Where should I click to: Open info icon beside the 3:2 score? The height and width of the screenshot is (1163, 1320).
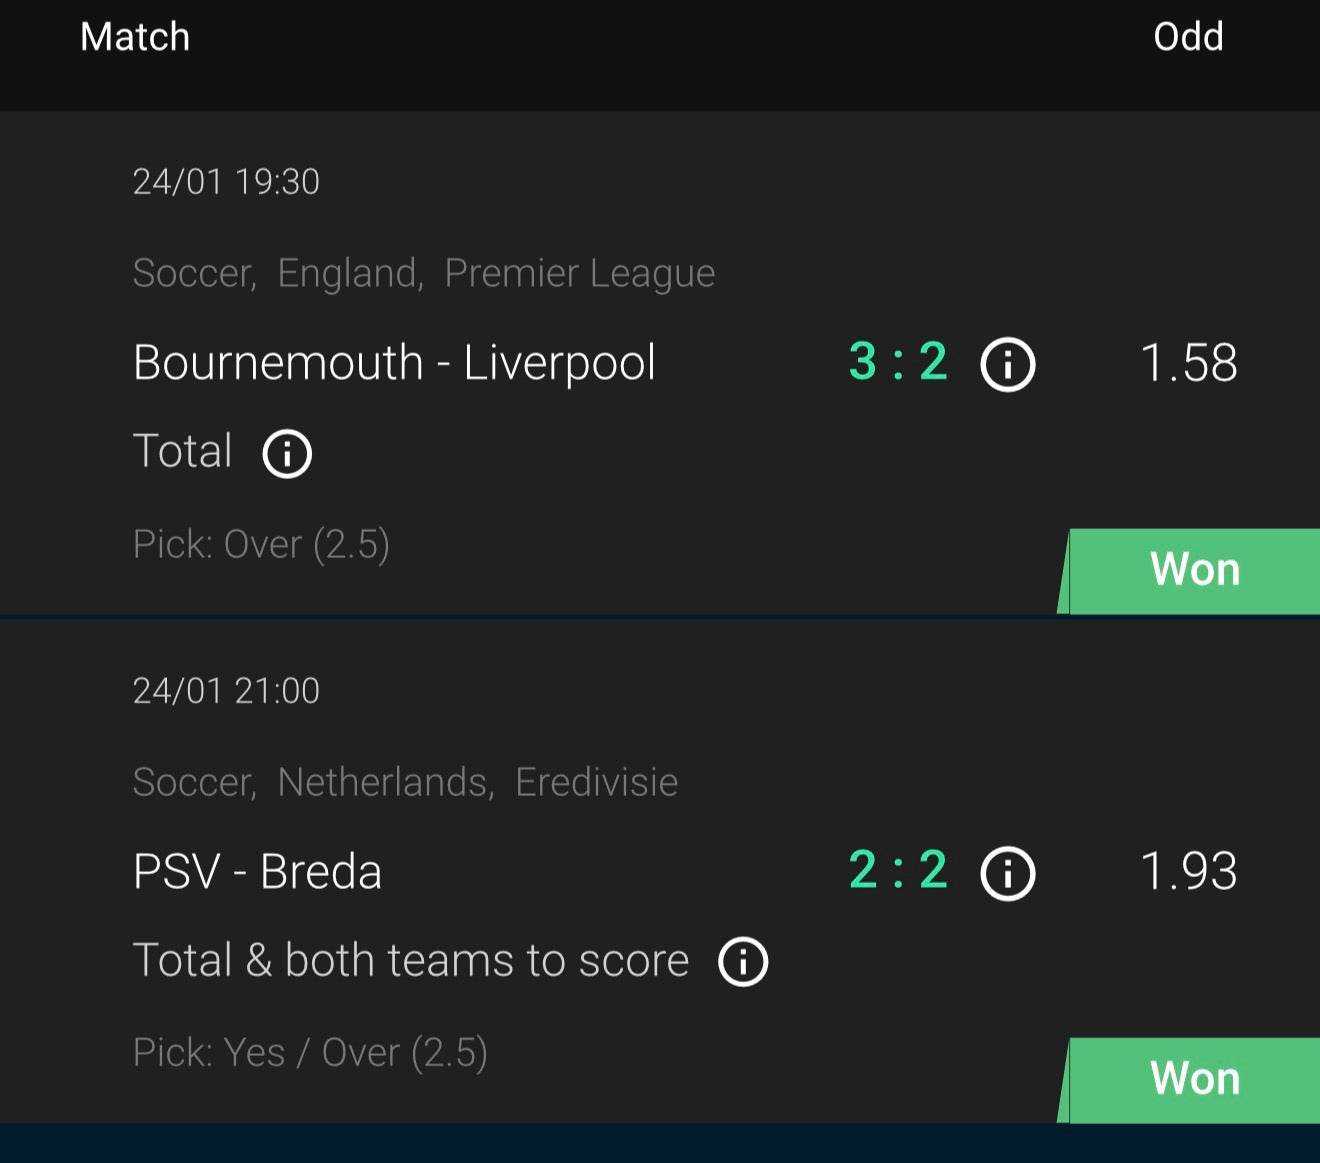(1007, 364)
